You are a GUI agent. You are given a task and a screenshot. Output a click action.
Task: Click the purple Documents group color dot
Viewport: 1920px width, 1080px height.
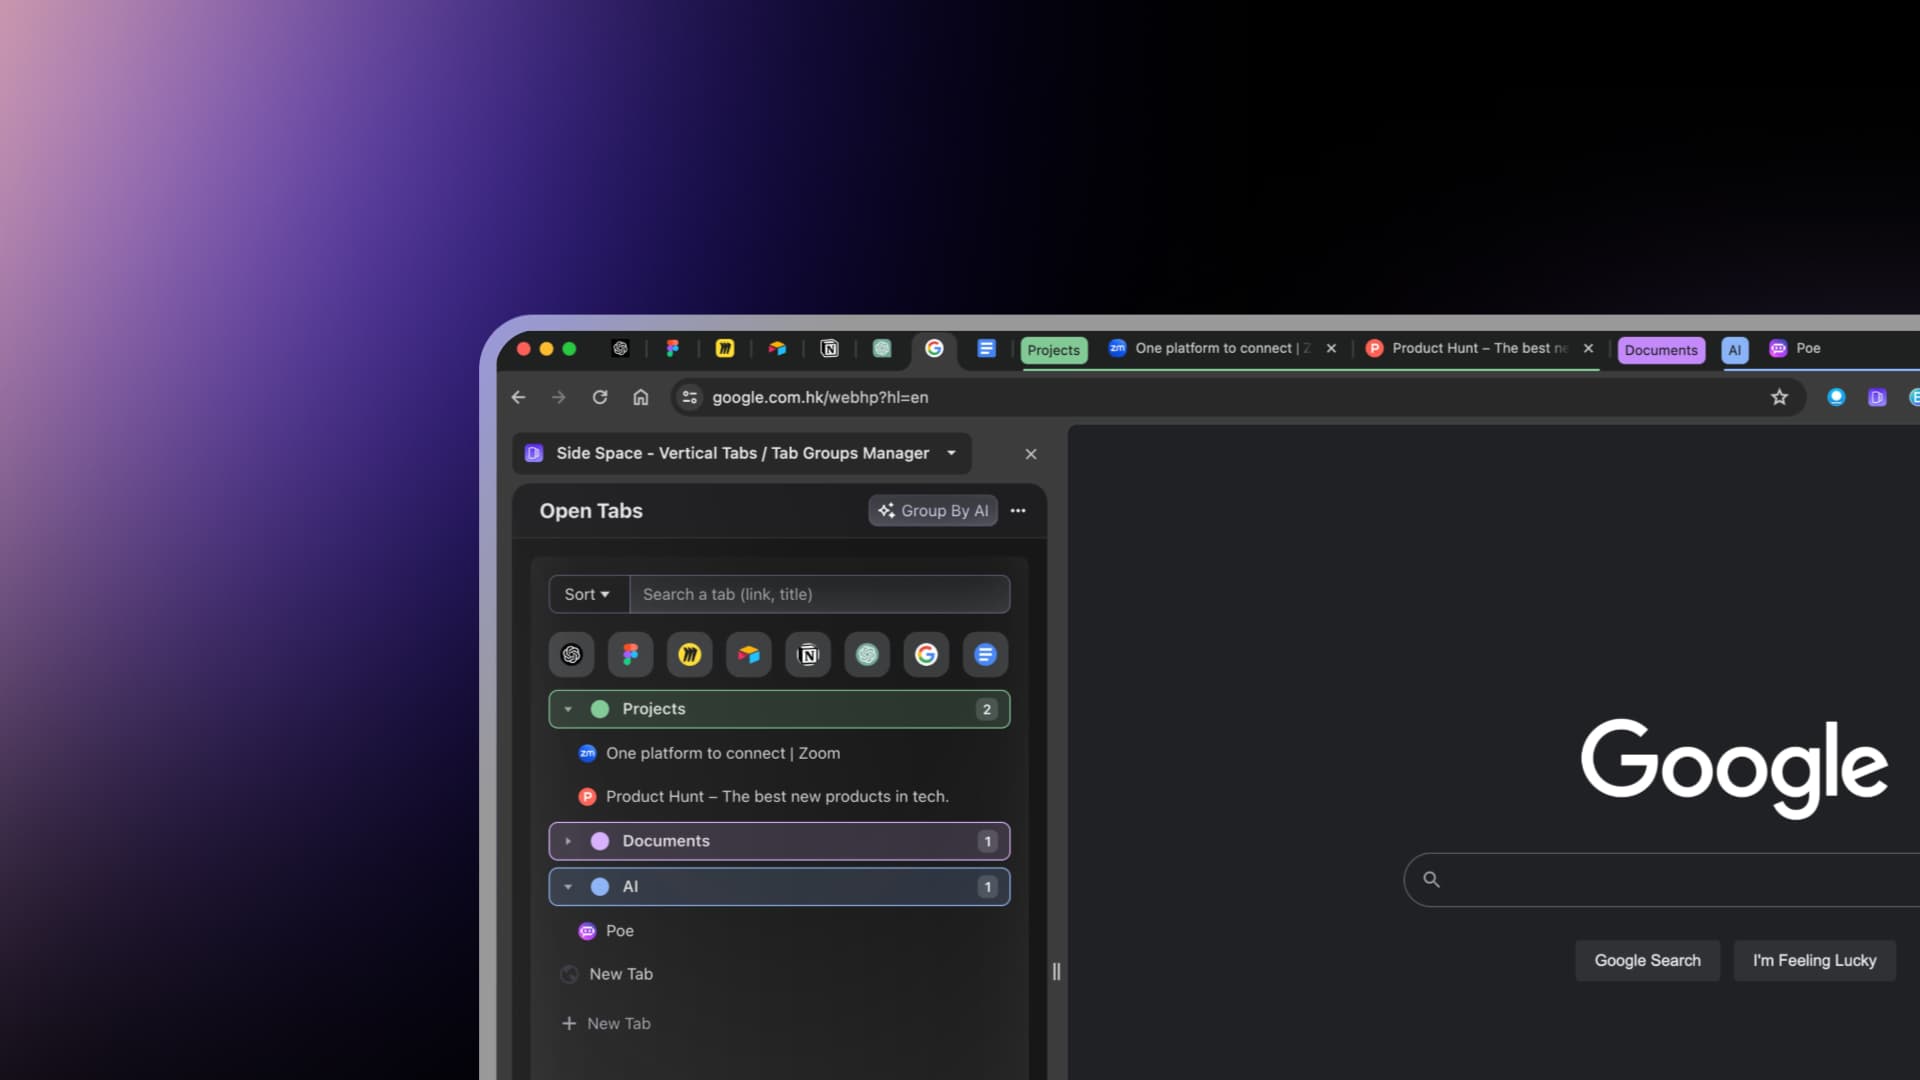600,841
